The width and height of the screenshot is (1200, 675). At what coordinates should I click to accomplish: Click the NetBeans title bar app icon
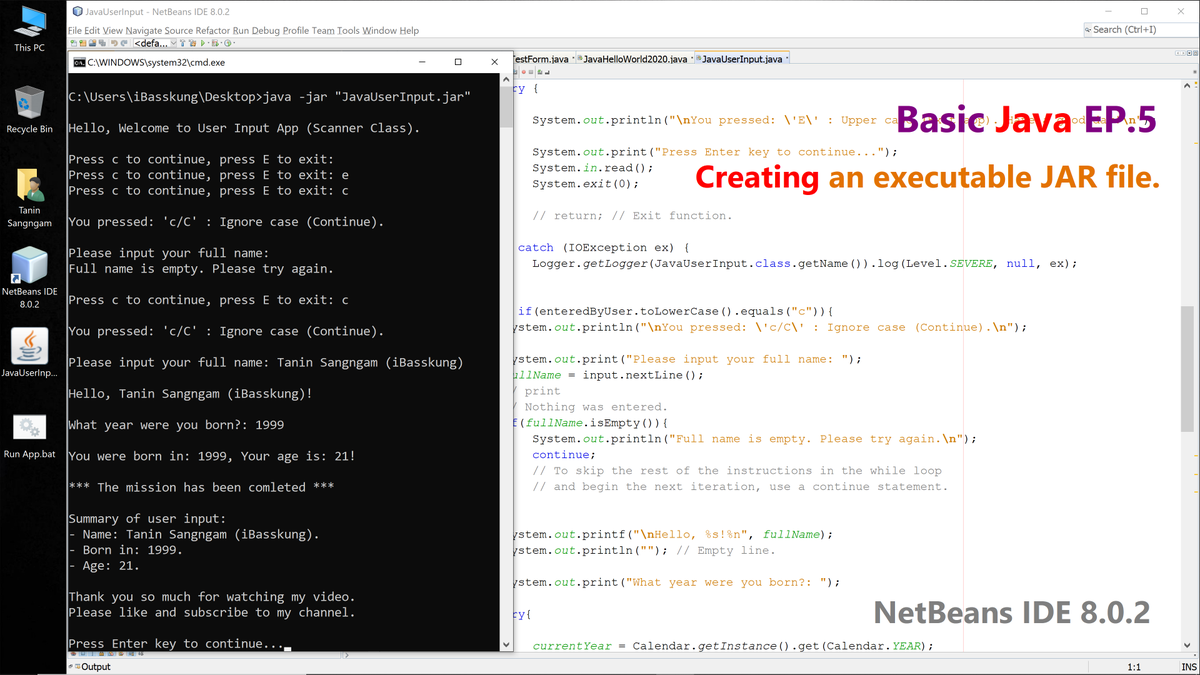tap(77, 11)
